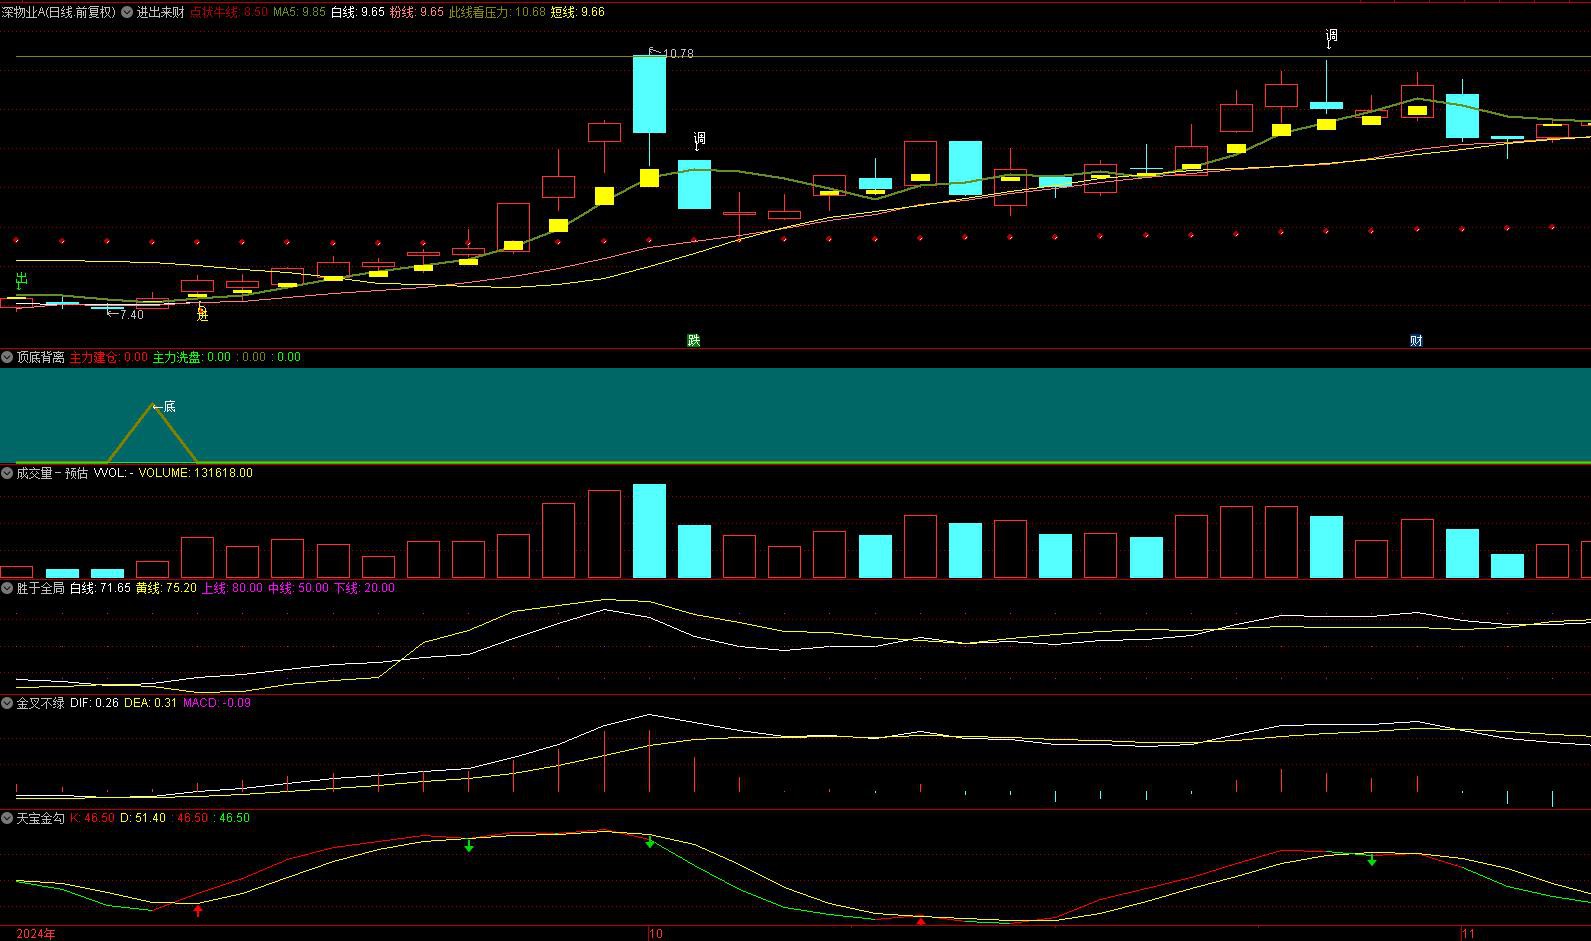This screenshot has height=941, width=1591.
Task: Click the MA5: 9.85 value
Action: tap(299, 12)
